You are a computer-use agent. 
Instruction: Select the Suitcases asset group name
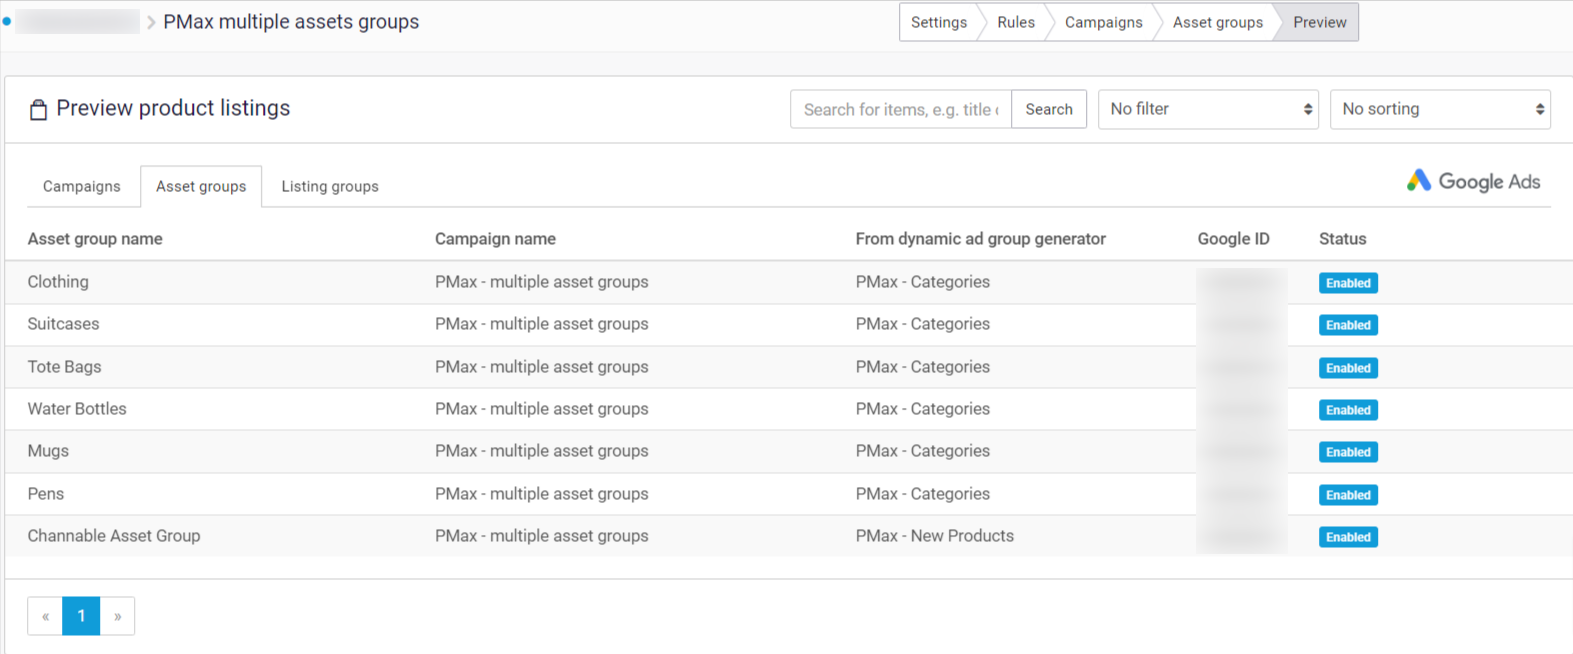point(64,324)
